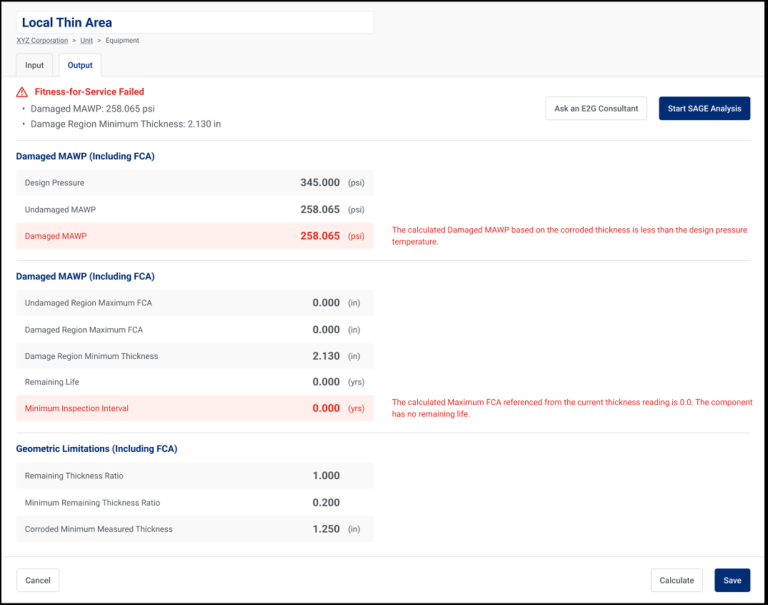Screen dimensions: 768x605
Task: Select the red highlighted Damaged MAWP row
Action: click(x=195, y=236)
